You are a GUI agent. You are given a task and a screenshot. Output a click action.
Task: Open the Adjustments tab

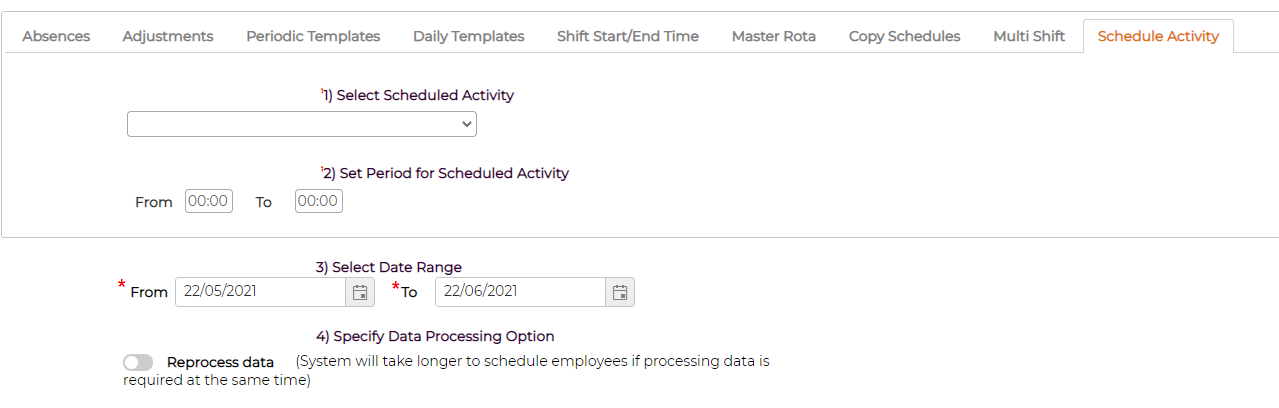[x=168, y=36]
